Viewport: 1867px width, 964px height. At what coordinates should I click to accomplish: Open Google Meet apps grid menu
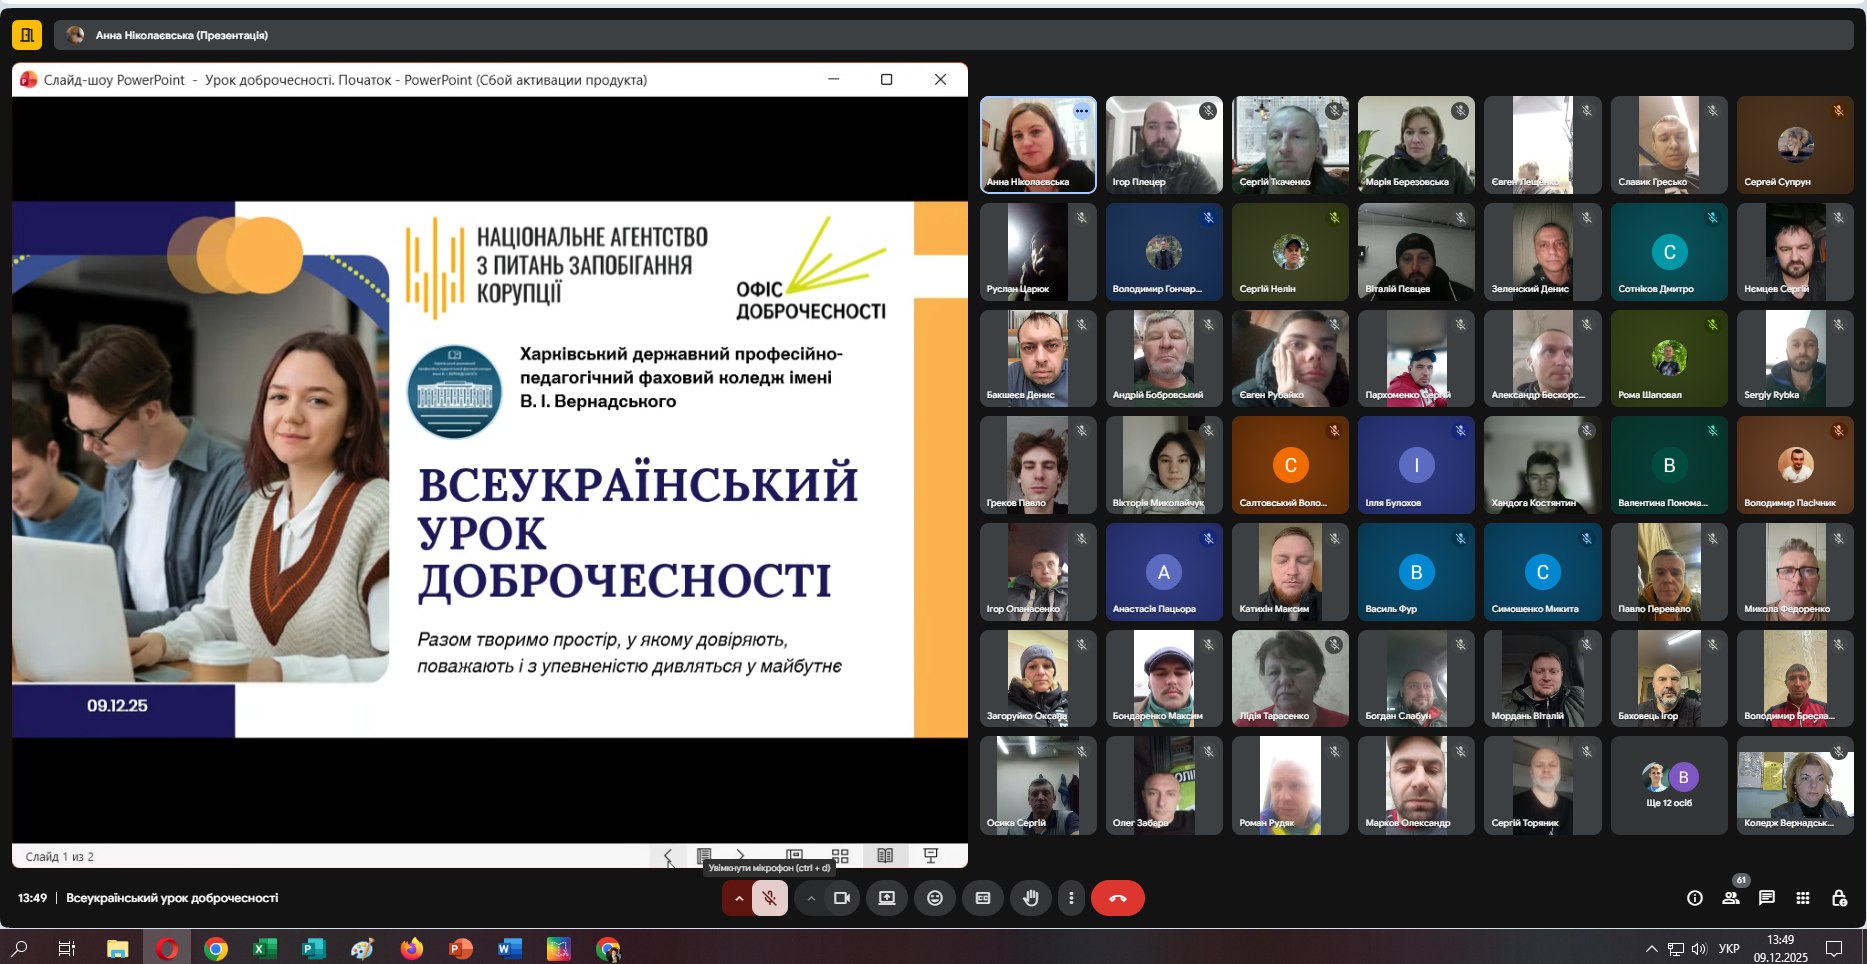coord(1800,898)
